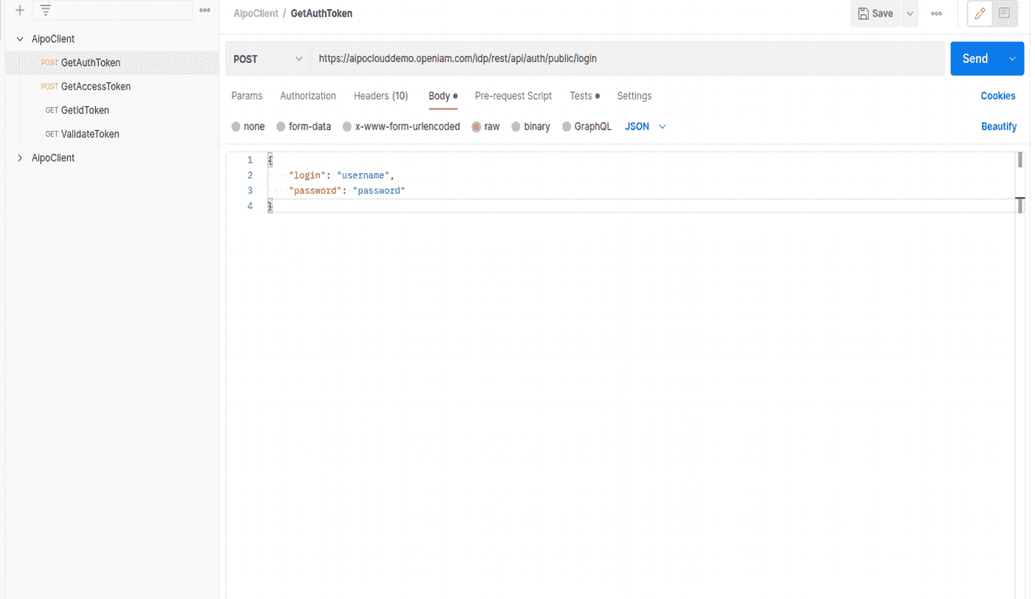Switch to the Authorization tab
1035x599 pixels.
coord(307,95)
